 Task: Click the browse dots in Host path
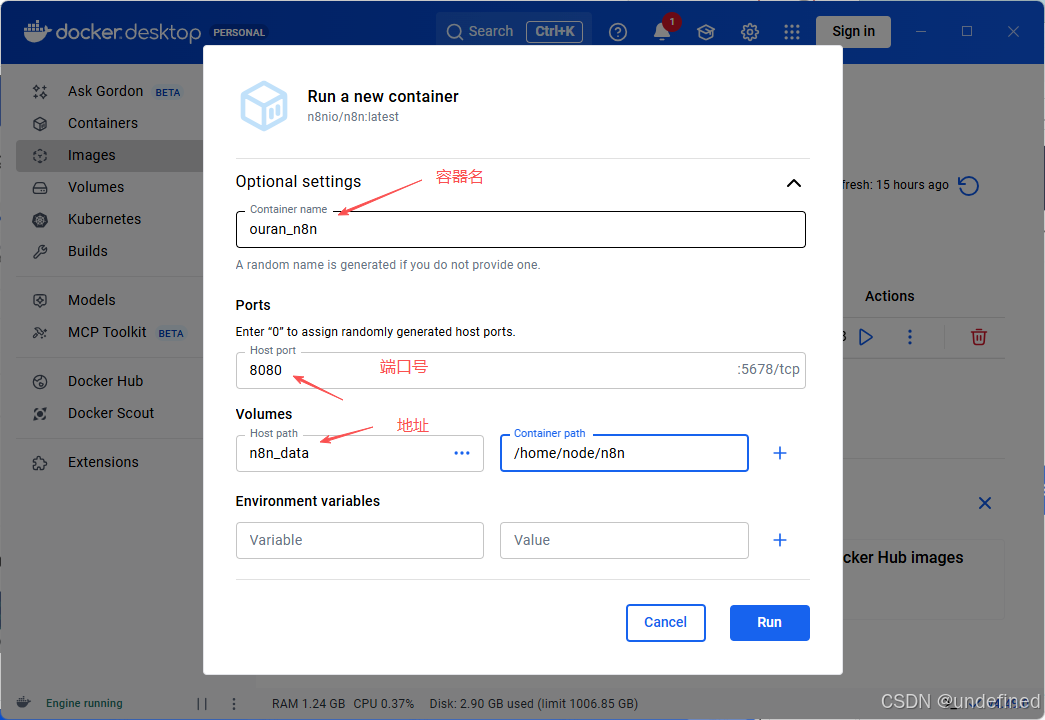coord(462,453)
